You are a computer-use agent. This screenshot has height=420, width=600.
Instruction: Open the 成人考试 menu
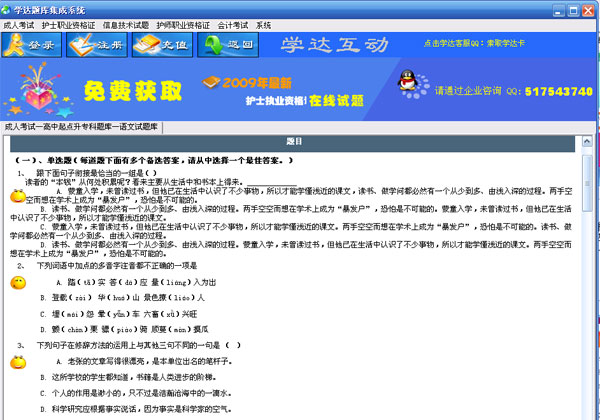coord(19,25)
